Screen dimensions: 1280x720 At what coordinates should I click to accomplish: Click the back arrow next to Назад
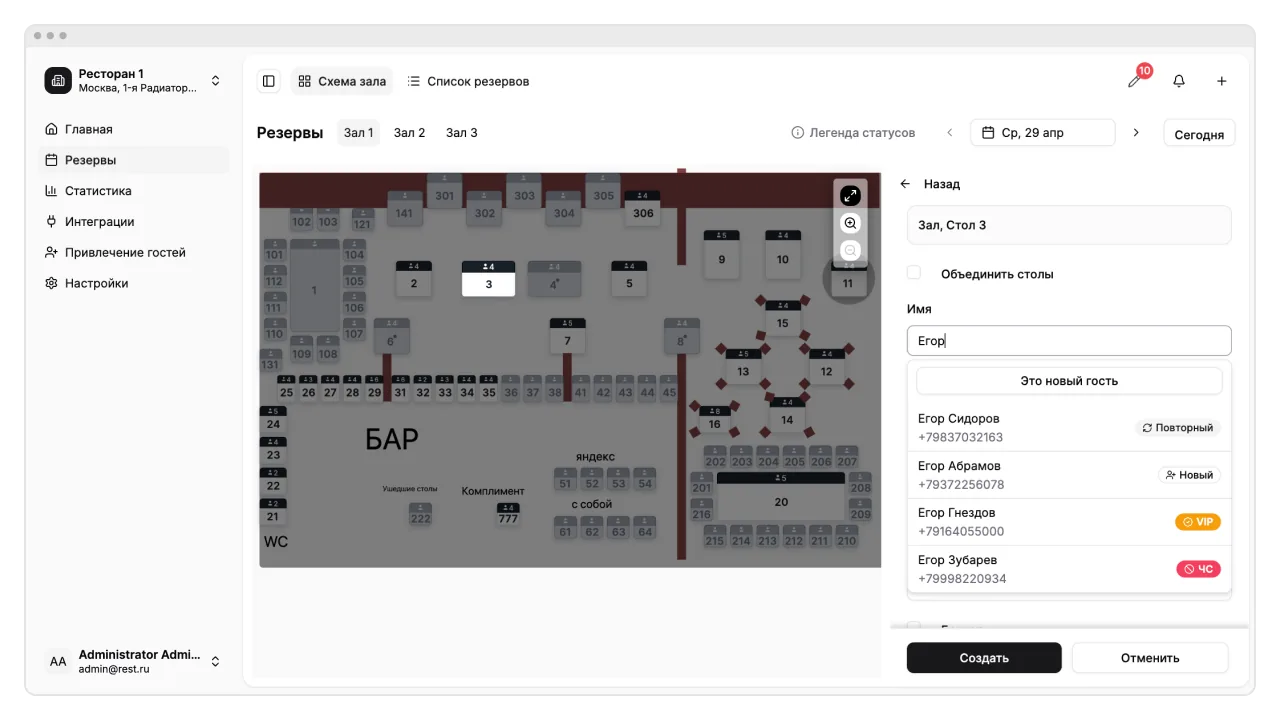click(x=905, y=184)
